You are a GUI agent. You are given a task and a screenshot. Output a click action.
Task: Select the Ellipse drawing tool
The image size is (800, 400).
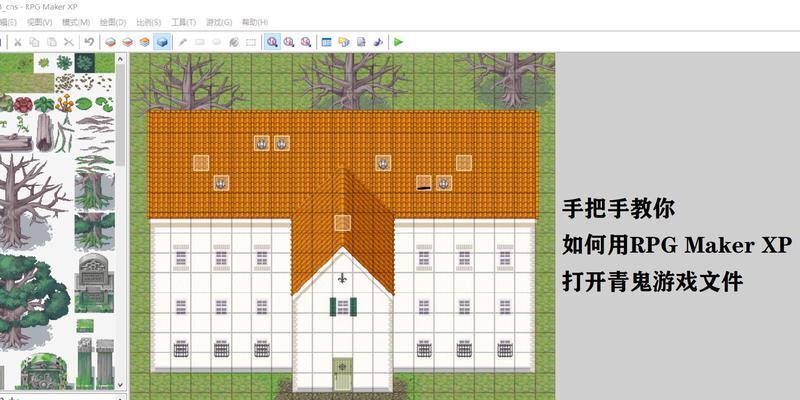click(x=216, y=42)
